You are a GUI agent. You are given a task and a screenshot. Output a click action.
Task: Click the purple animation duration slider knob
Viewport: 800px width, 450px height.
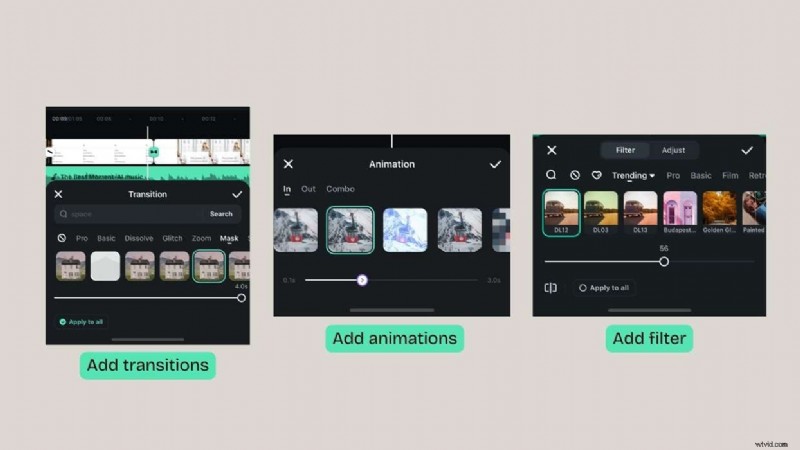[362, 280]
